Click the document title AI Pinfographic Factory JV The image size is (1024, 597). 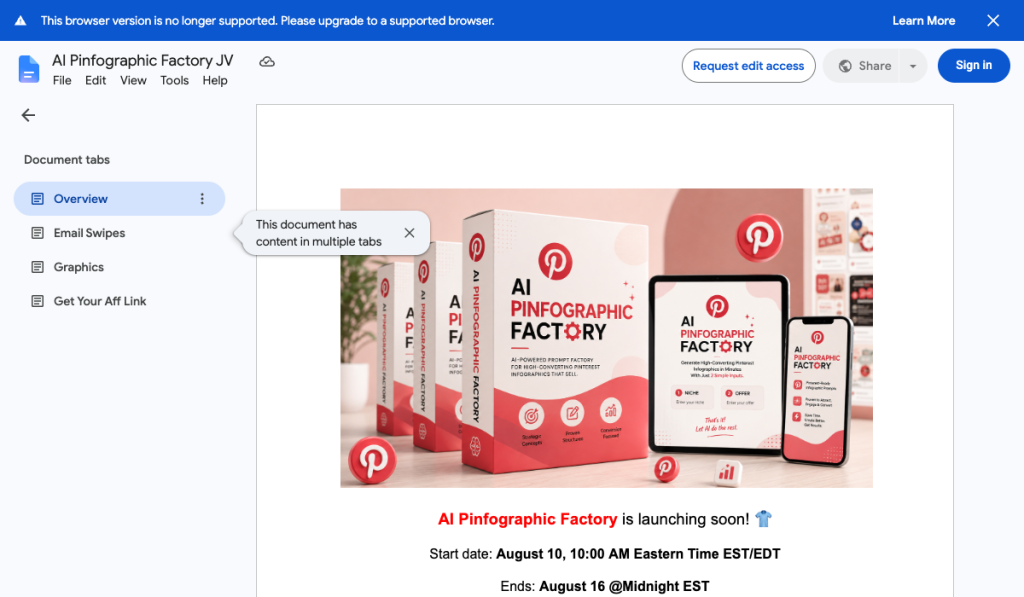click(x=142, y=61)
